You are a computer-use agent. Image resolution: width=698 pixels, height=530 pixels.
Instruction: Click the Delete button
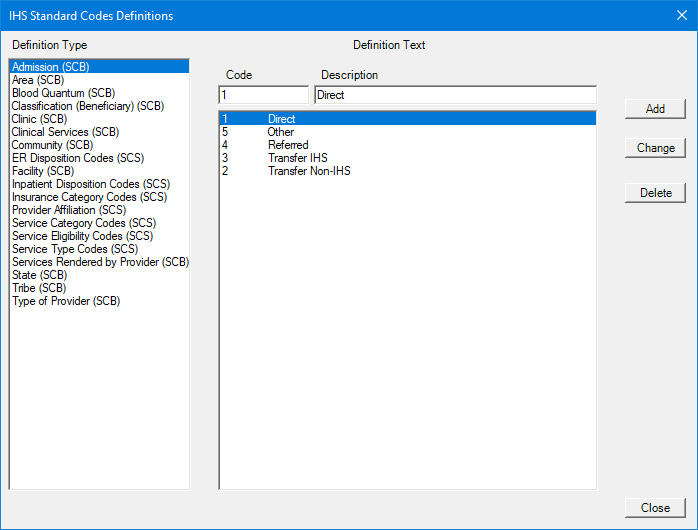pos(655,193)
